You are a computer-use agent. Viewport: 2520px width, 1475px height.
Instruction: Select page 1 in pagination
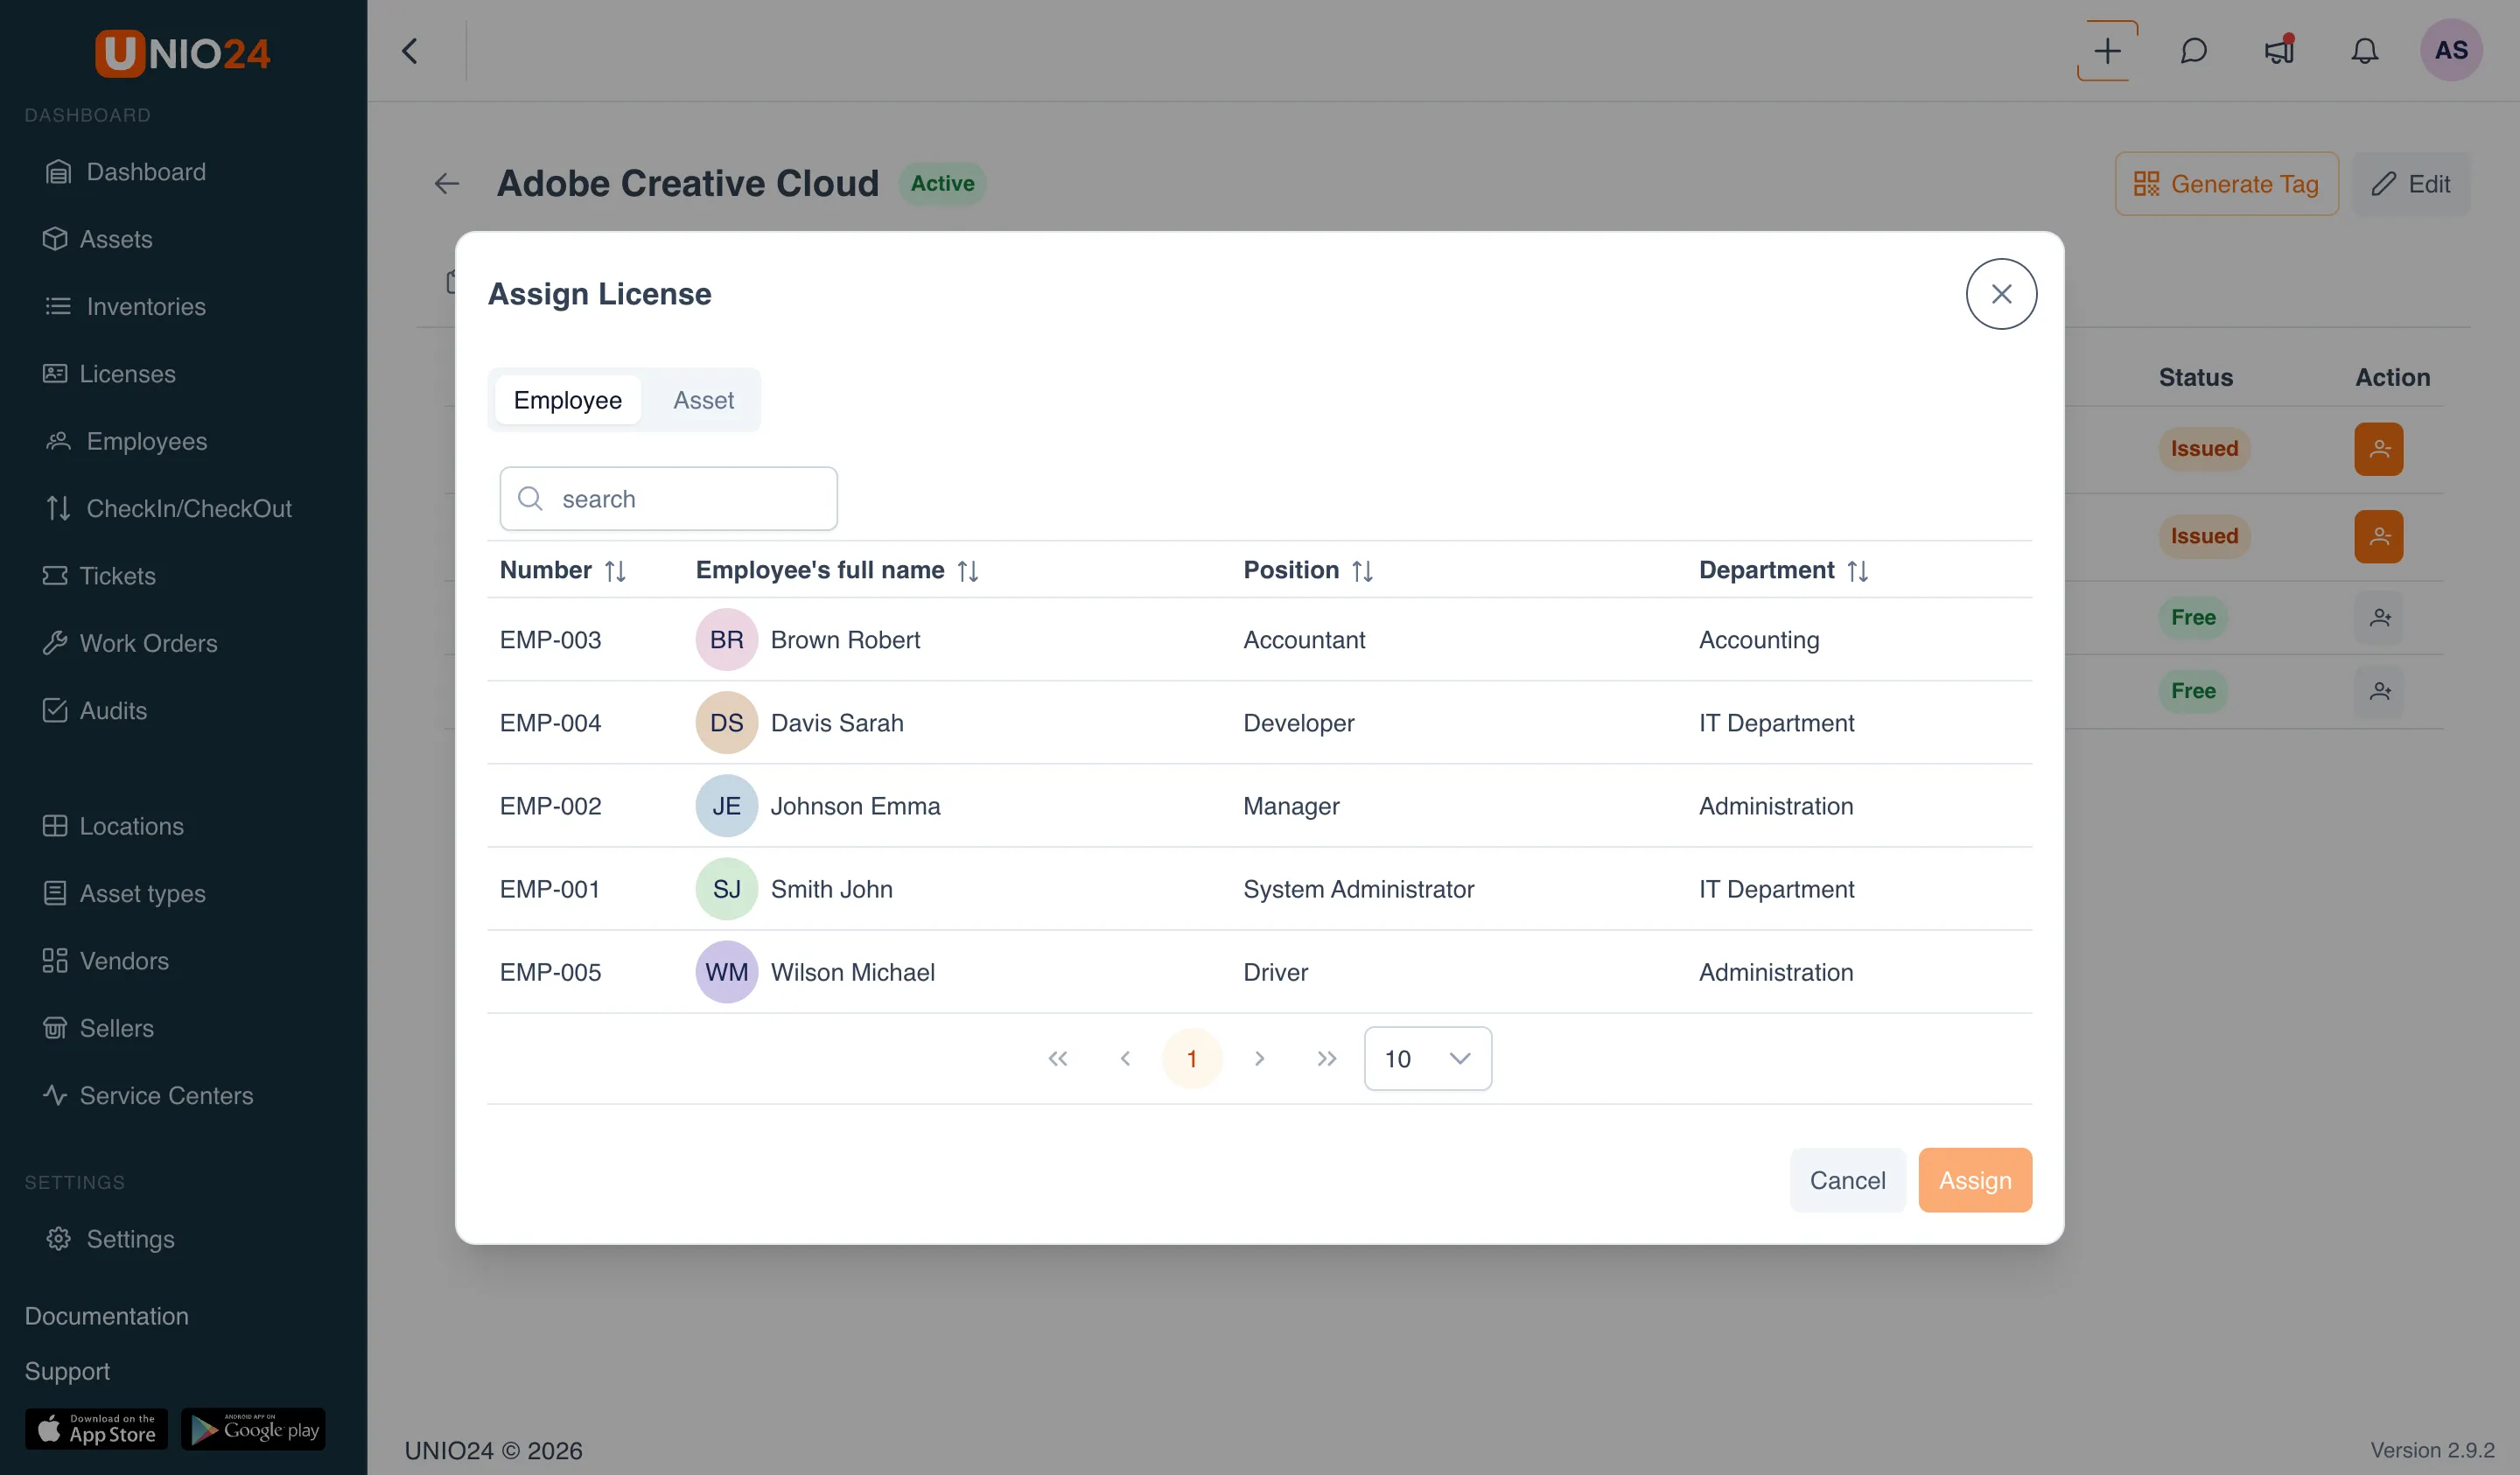(x=1192, y=1058)
